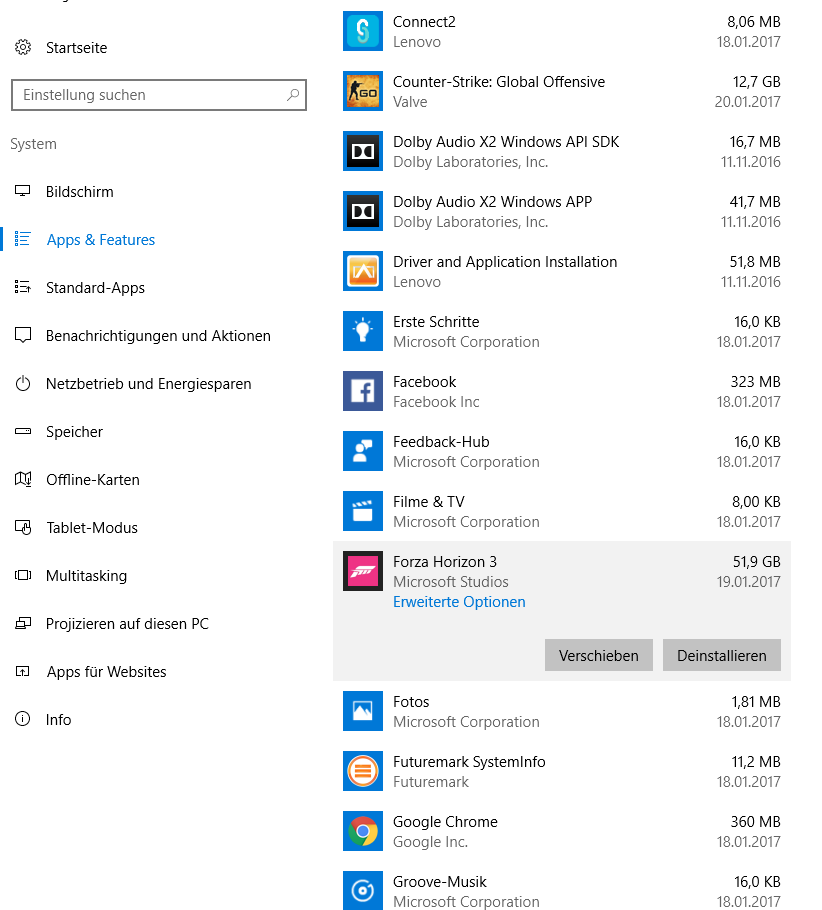The height and width of the screenshot is (910, 822).
Task: Click the Speicher drive icon
Action: [23, 431]
